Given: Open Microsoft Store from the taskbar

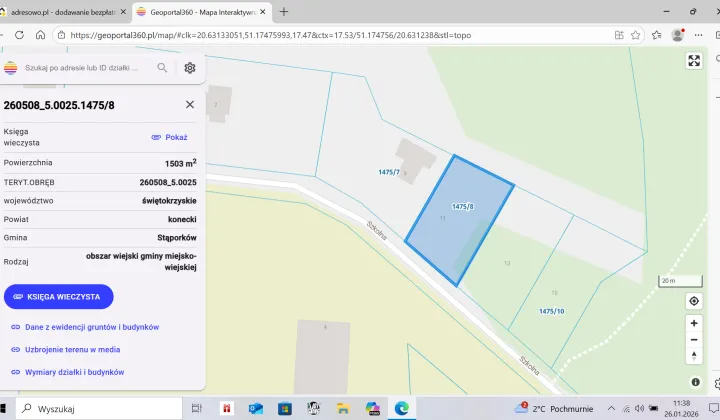Looking at the screenshot, I should pos(285,408).
